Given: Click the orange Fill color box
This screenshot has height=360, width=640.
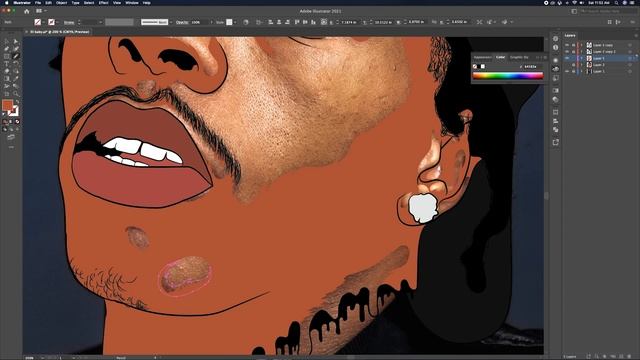Looking at the screenshot, I should tap(7, 105).
